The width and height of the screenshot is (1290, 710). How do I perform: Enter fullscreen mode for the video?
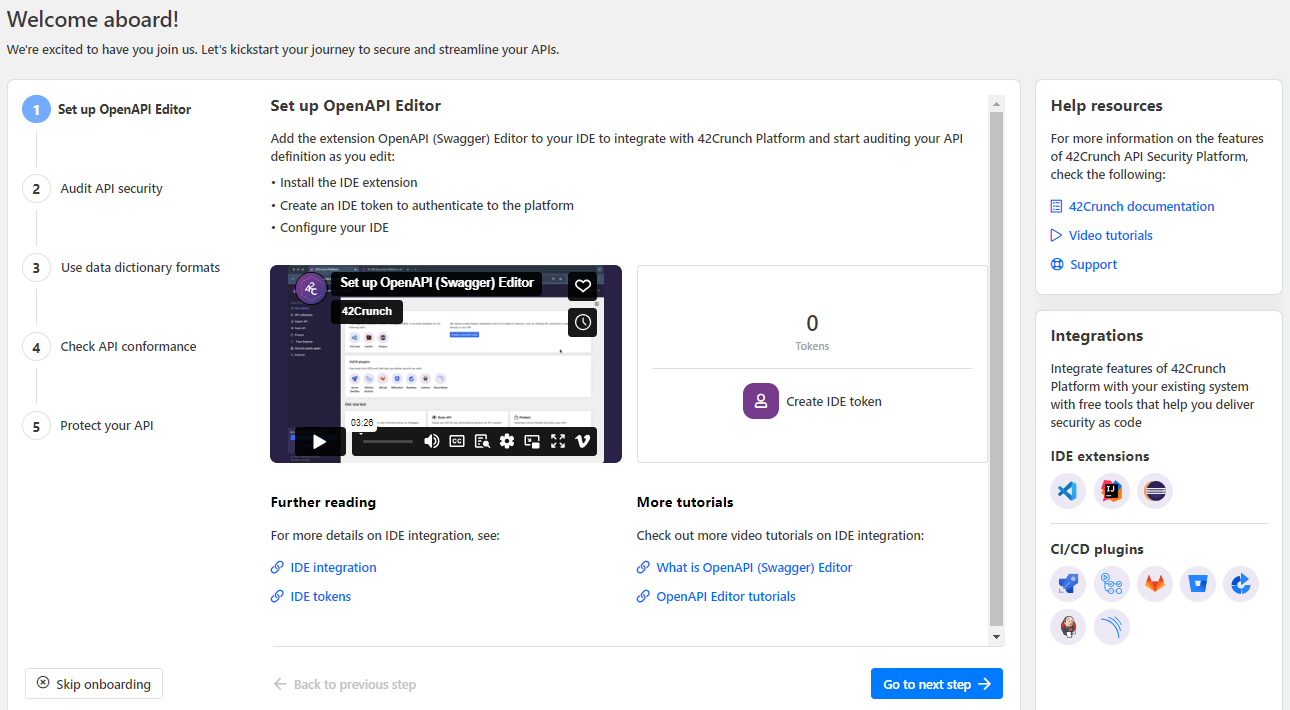pyautogui.click(x=558, y=441)
